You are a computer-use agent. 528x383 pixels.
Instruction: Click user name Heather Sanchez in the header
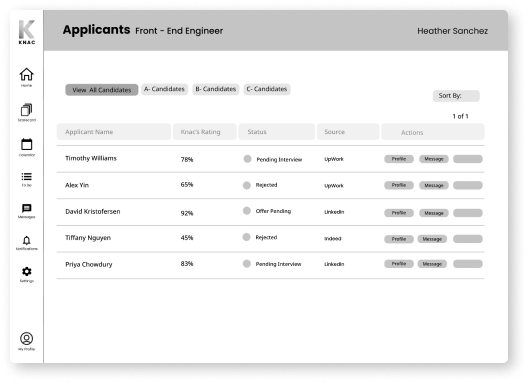click(x=452, y=31)
